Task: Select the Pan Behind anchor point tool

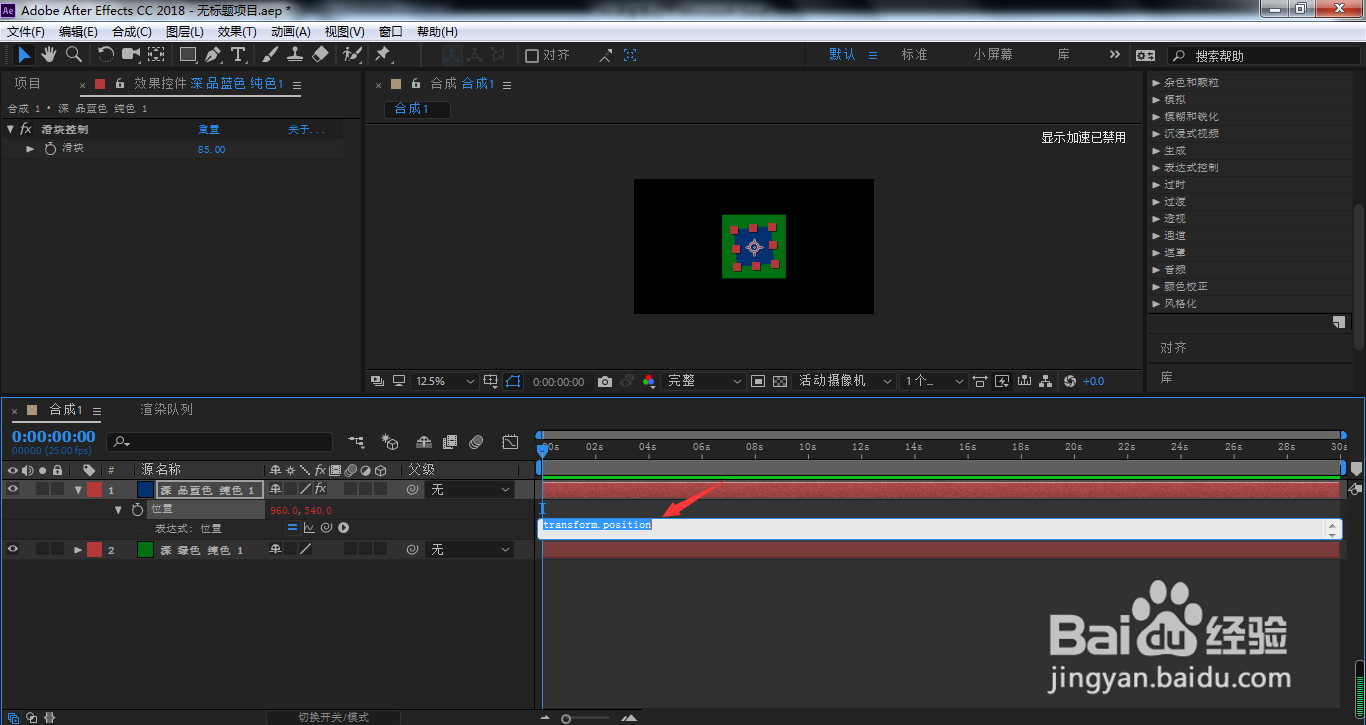Action: pos(157,55)
